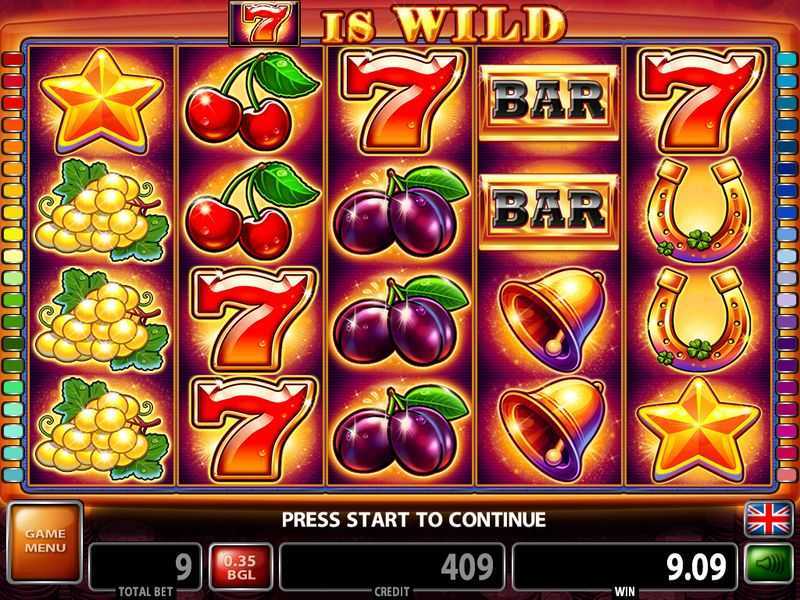Select the 0.35 BGL denomination button
This screenshot has width=800, height=600.
pyautogui.click(x=240, y=567)
